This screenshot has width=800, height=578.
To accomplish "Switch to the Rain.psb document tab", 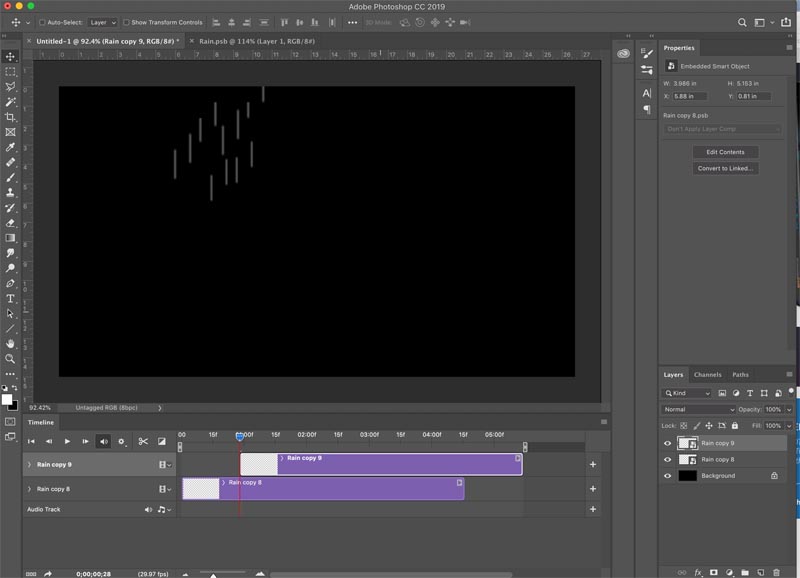I will point(257,41).
